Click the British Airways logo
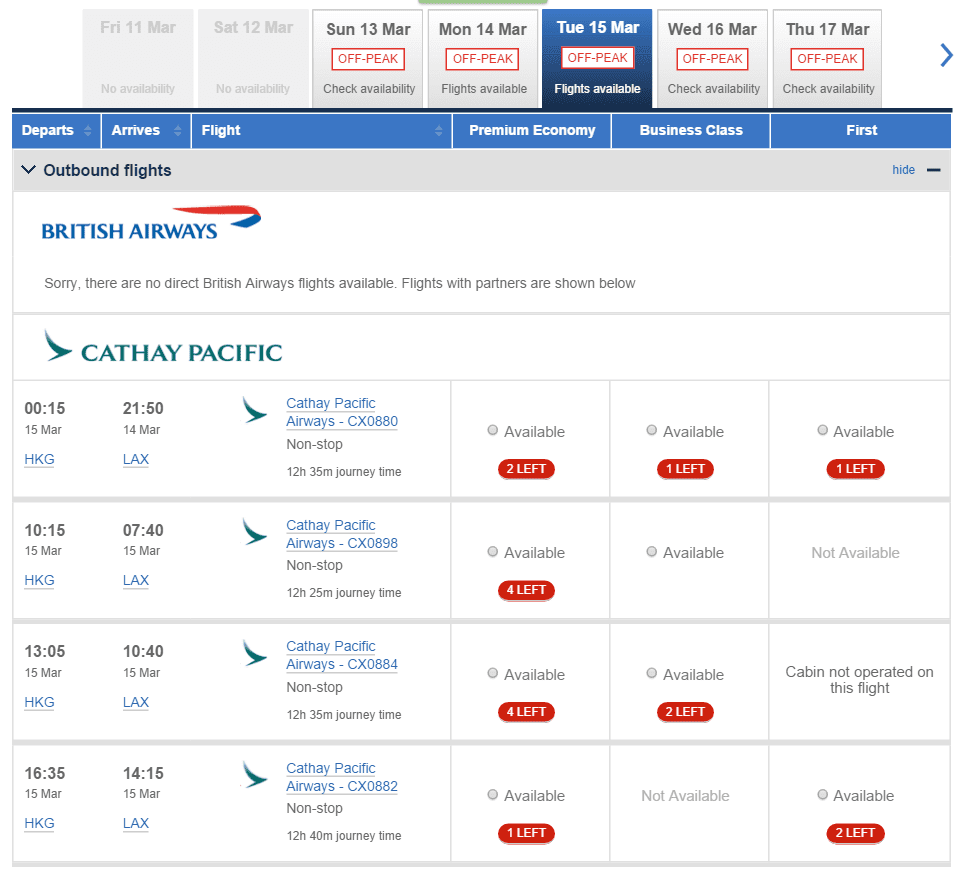Viewport: 969px width, 877px height. (x=151, y=223)
